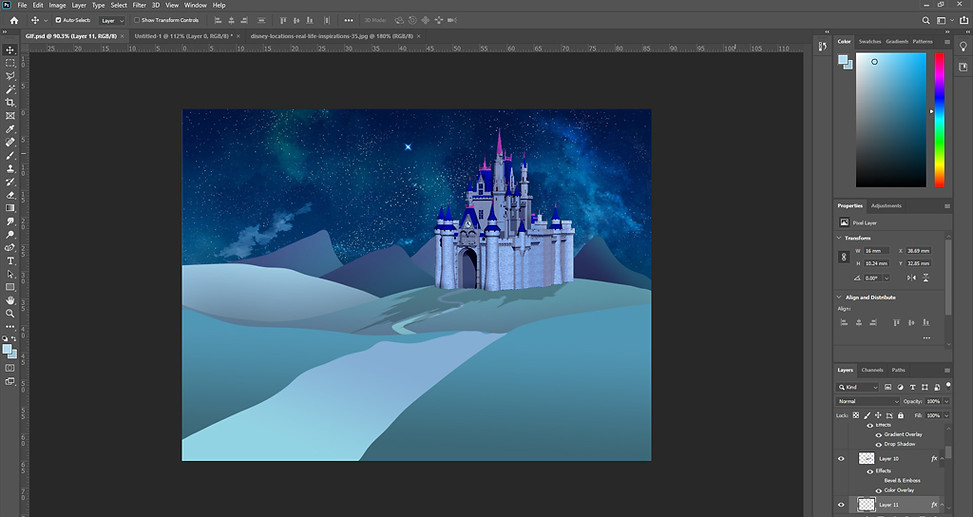Open the layer filter Kind dropdown
This screenshot has width=973, height=517.
coord(858,387)
